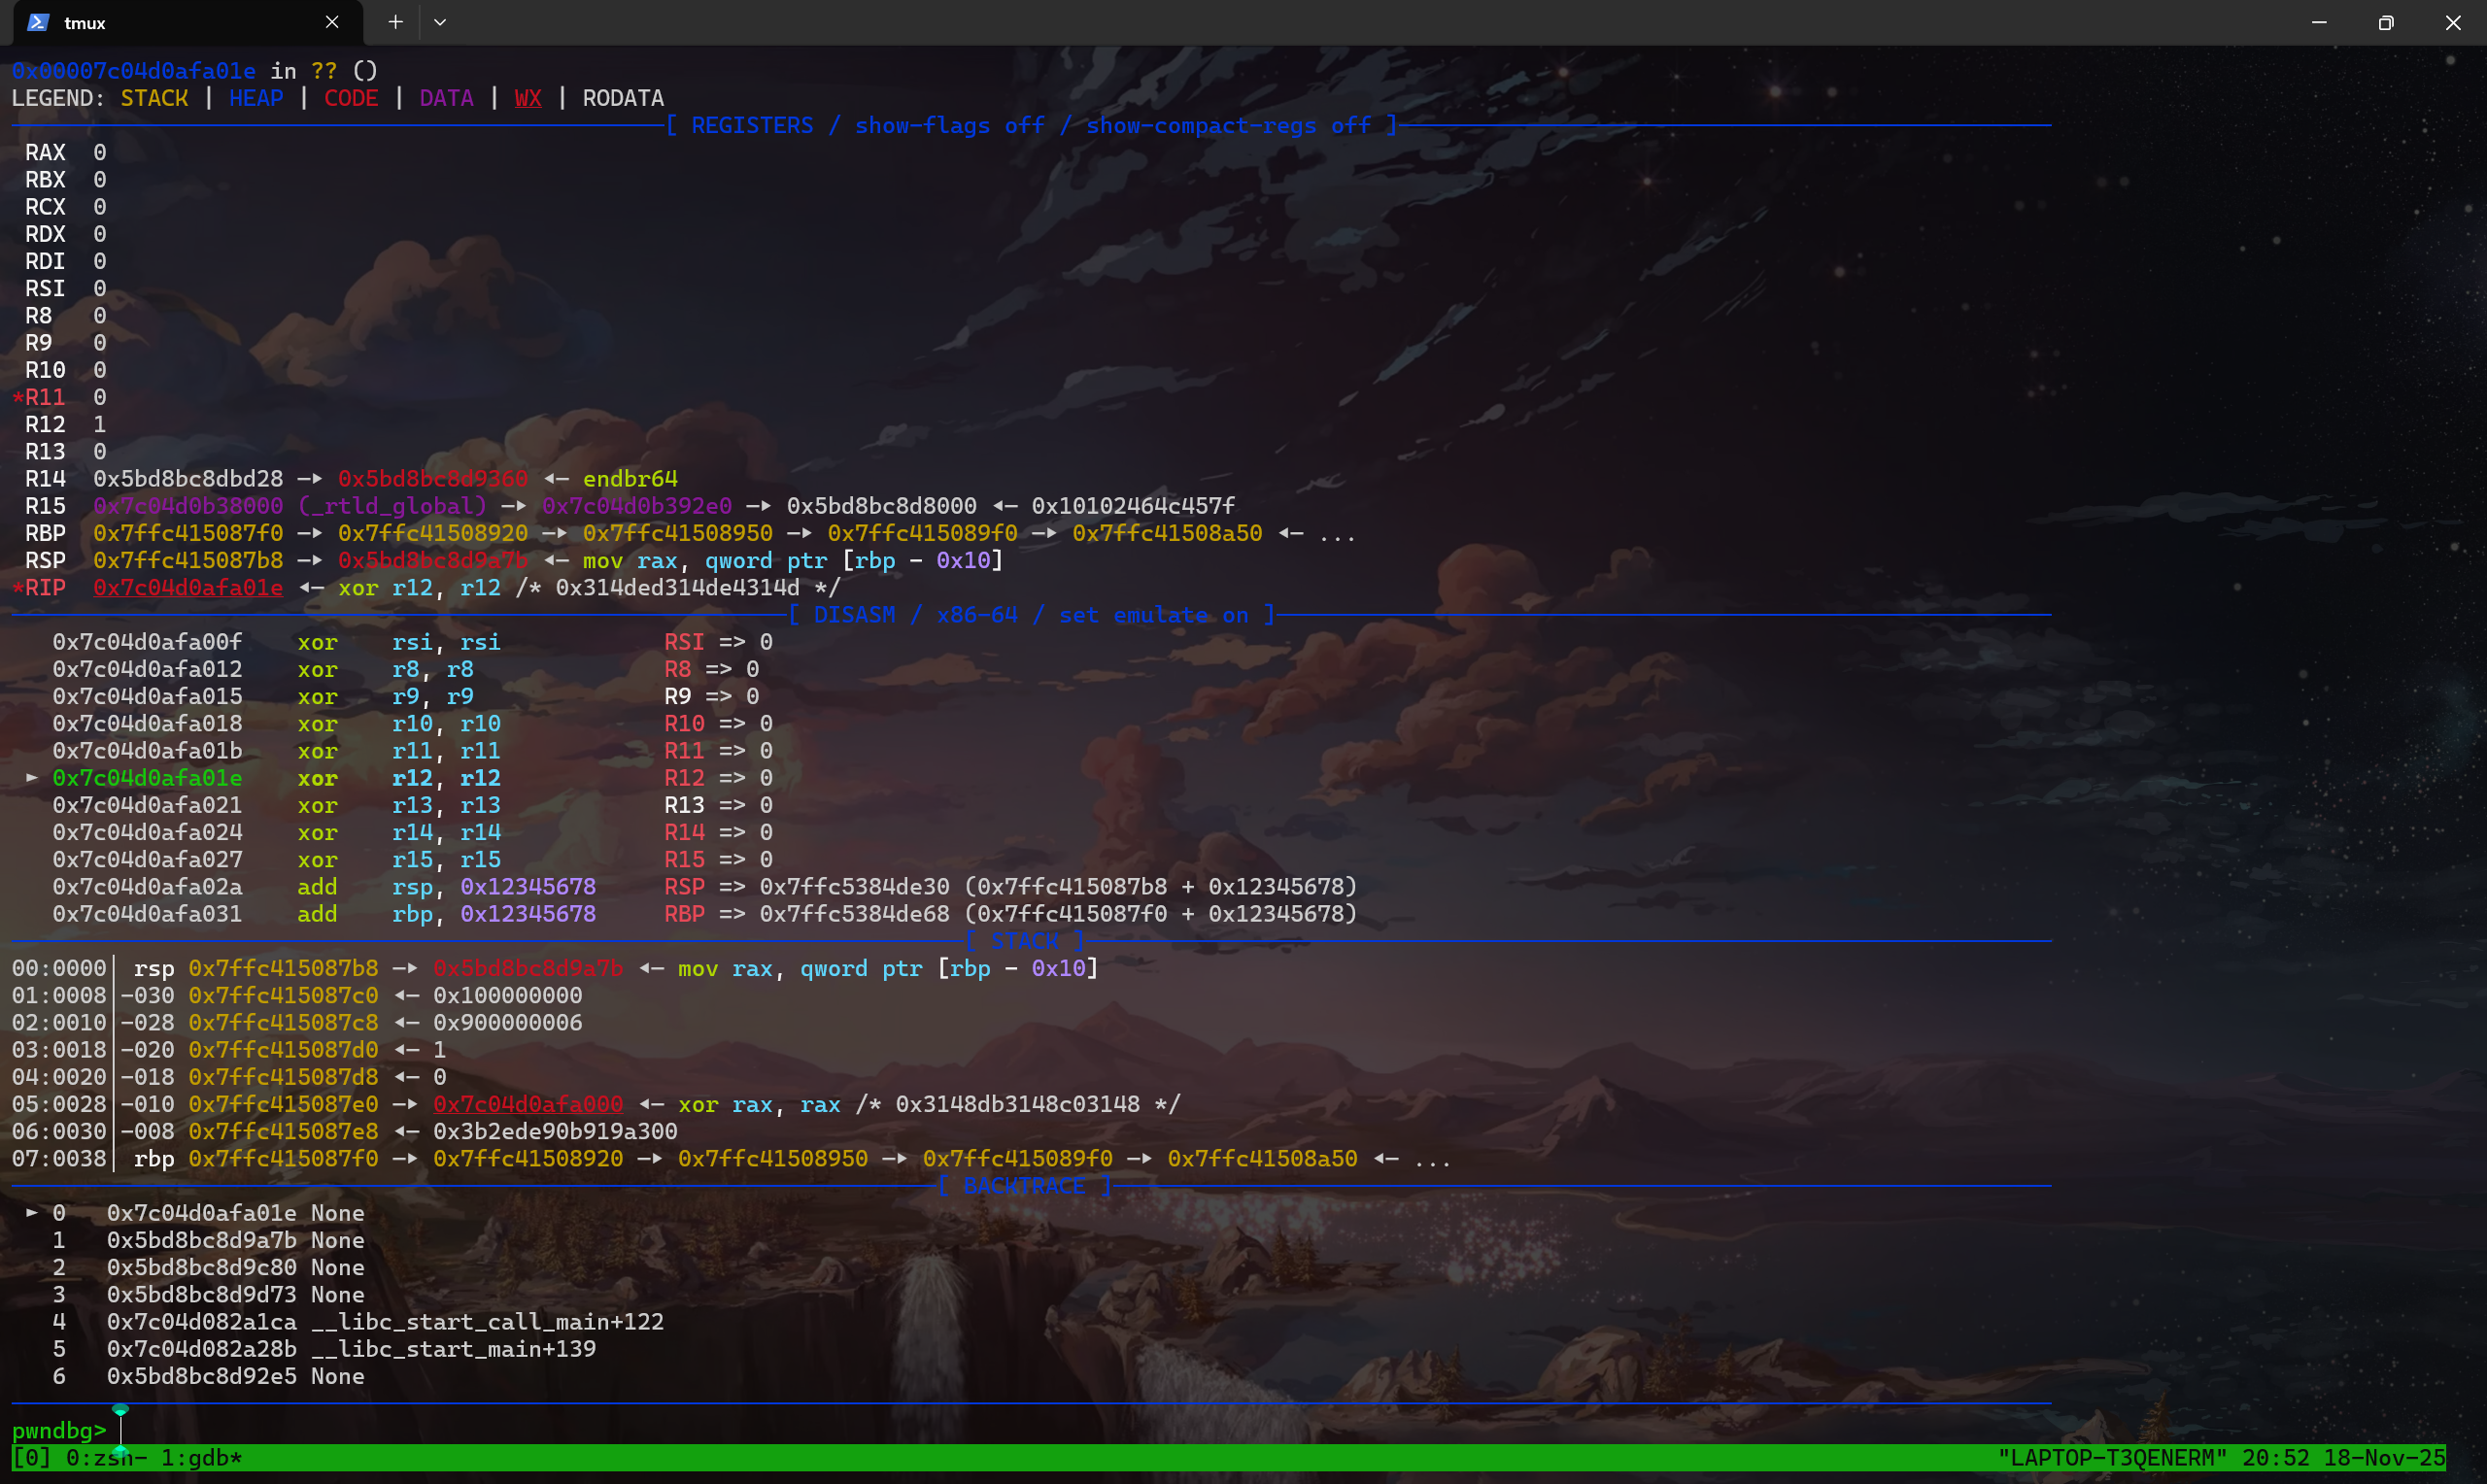The image size is (2487, 1484).
Task: Select tmux window 0:zsh in status bar
Action: coord(106,1458)
